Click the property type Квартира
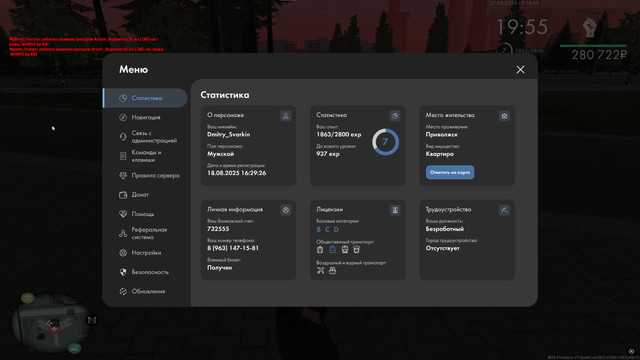Image resolution: width=640 pixels, height=360 pixels. point(440,154)
